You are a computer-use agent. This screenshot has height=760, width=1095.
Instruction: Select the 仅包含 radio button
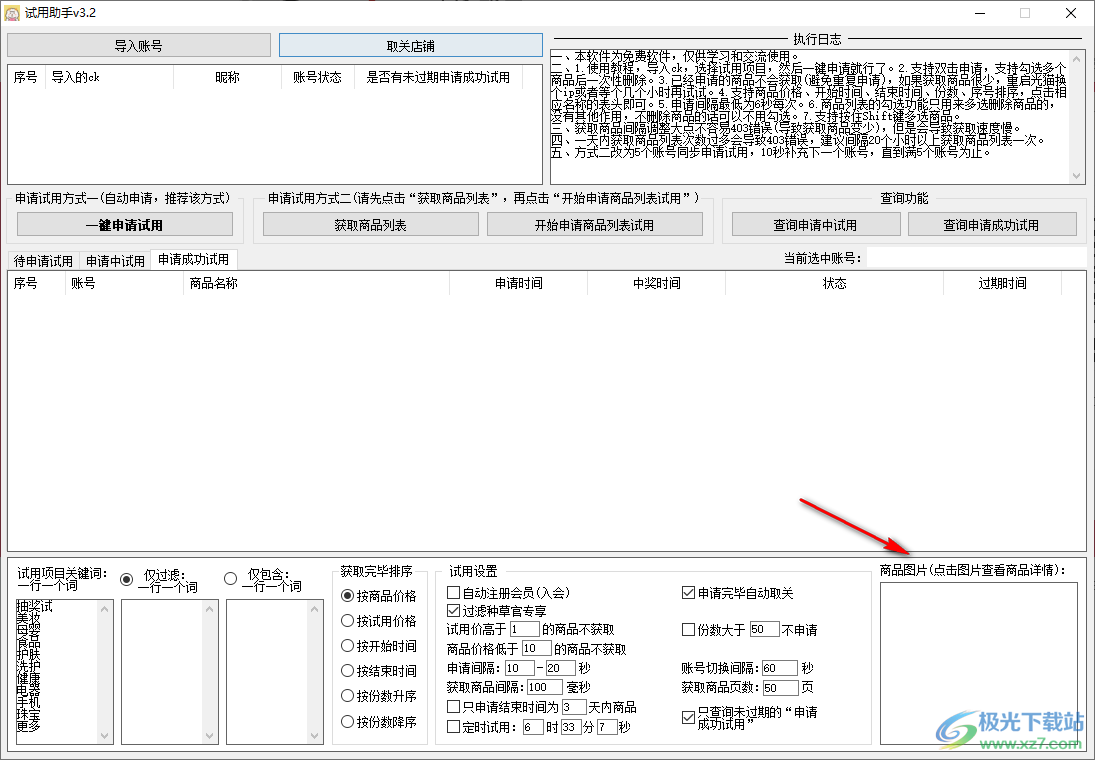(230, 579)
